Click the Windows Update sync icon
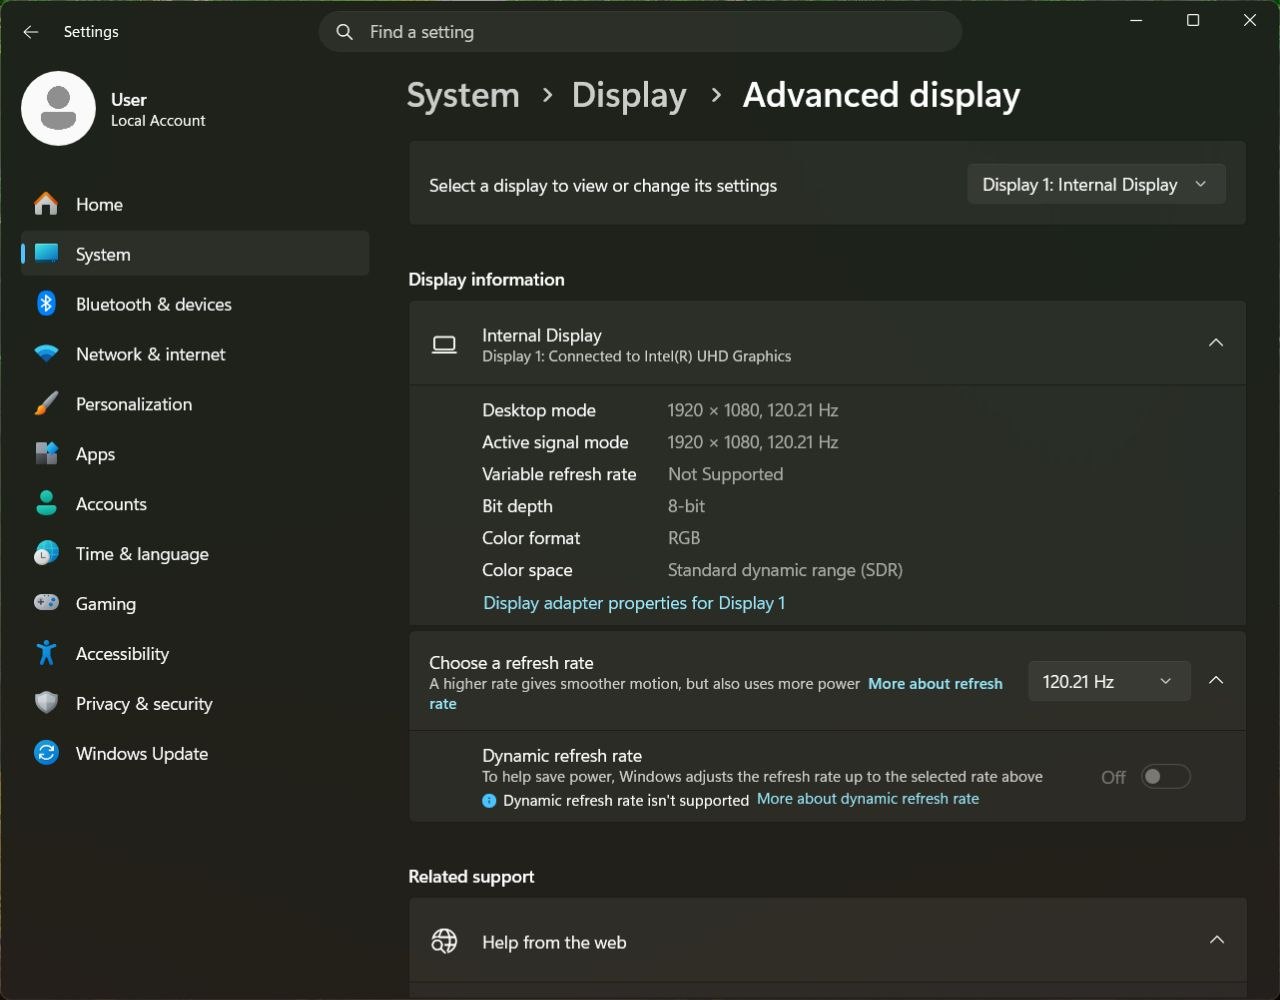1280x1000 pixels. [46, 753]
